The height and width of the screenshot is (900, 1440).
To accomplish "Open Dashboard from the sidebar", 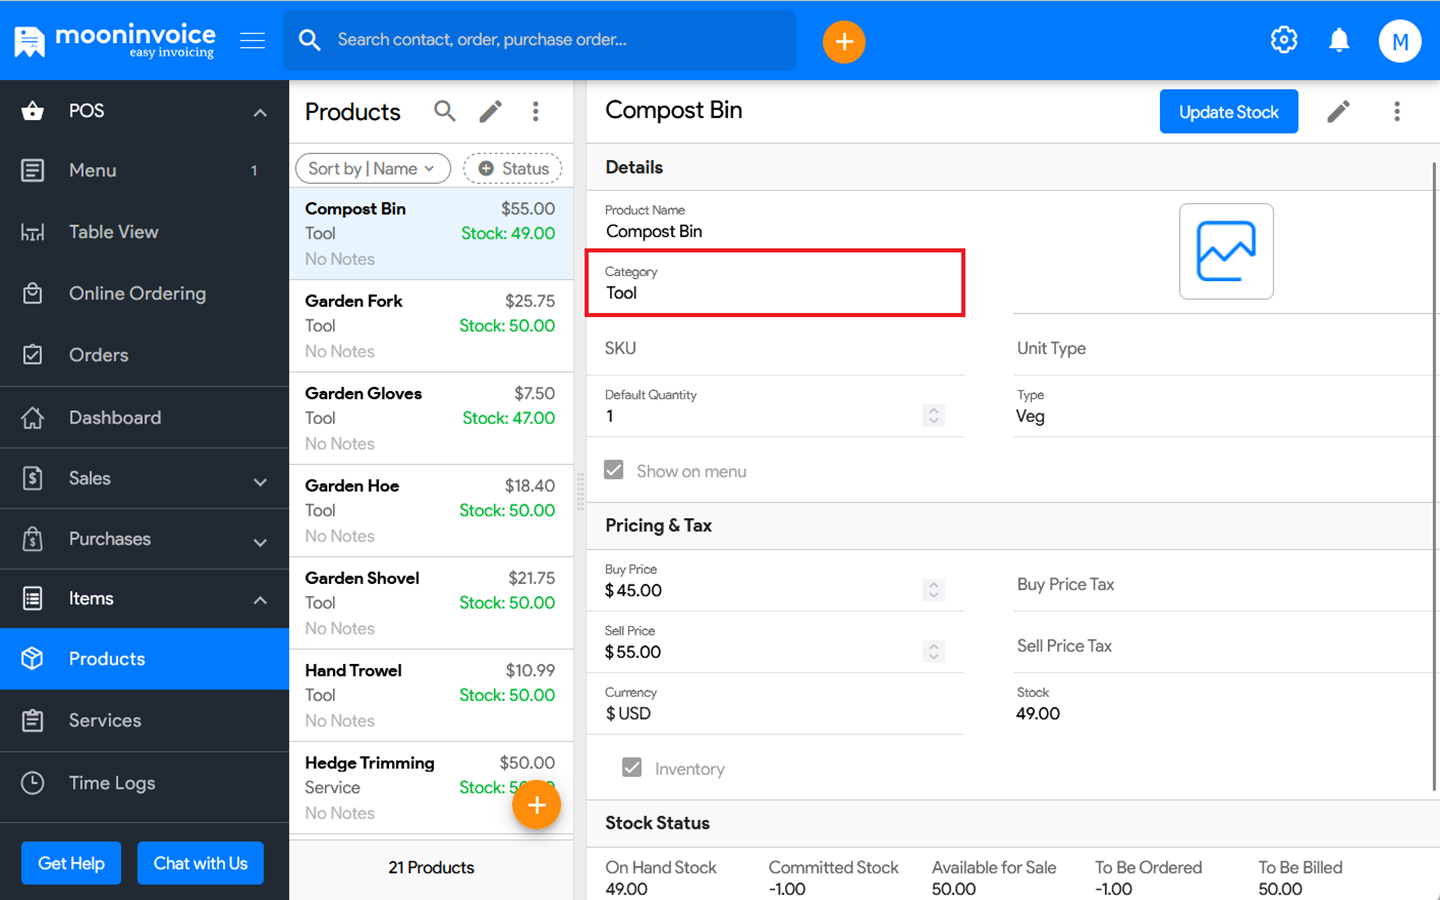I will point(114,417).
